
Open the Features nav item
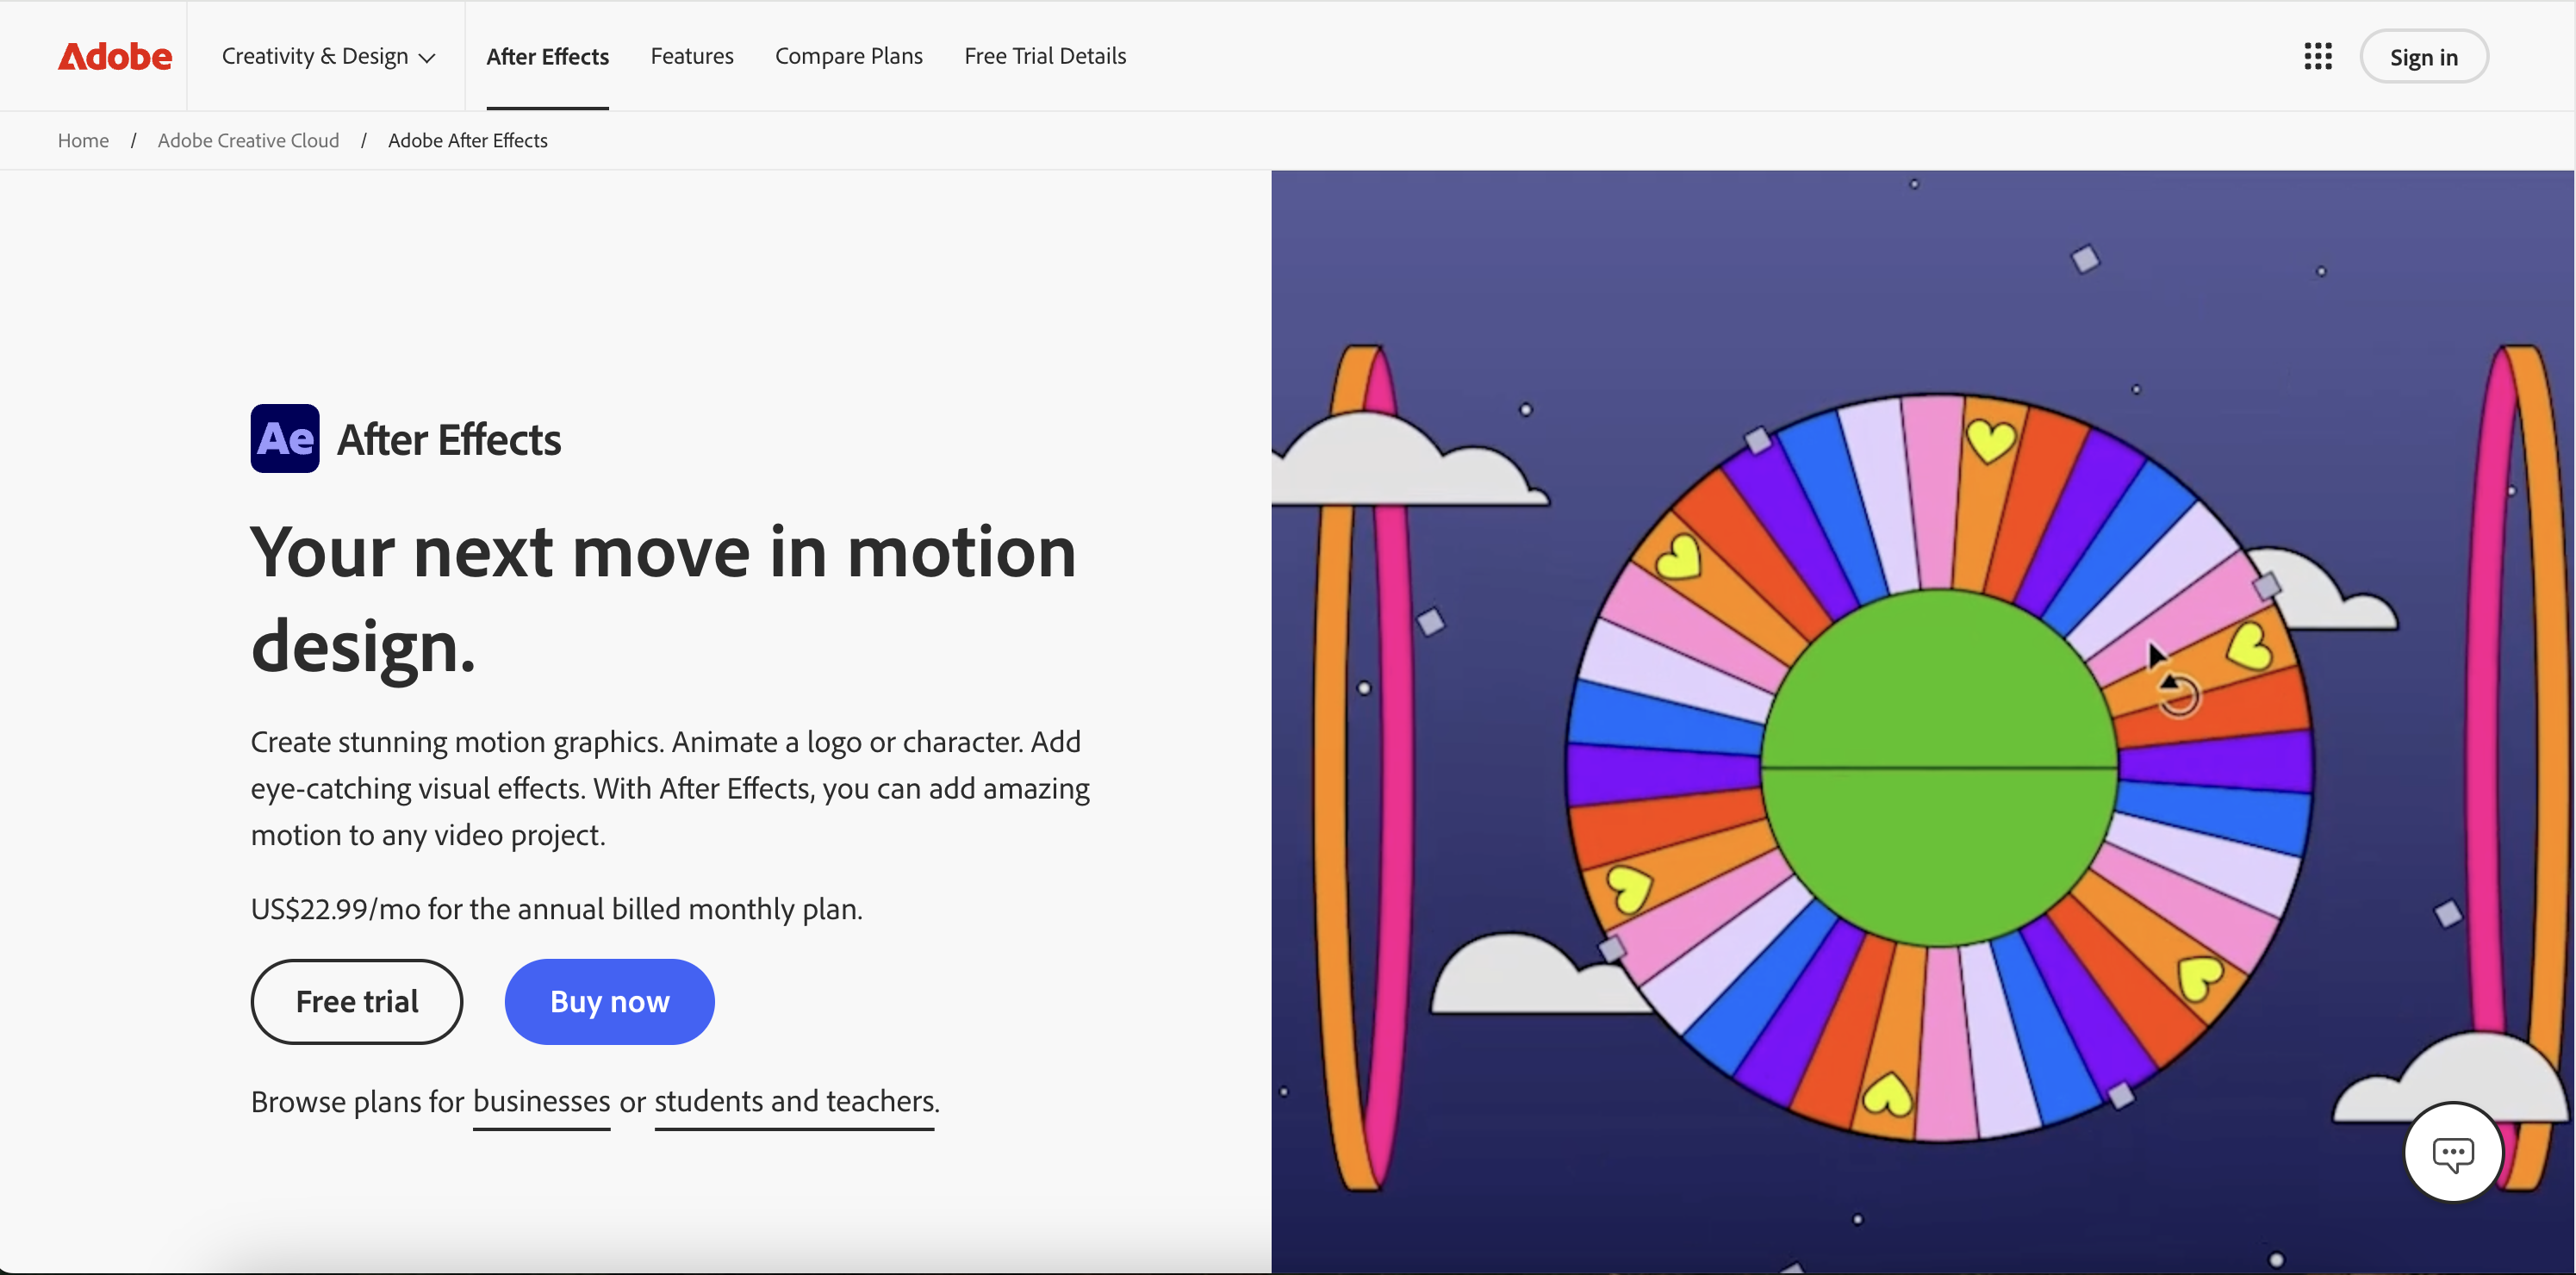pos(691,56)
